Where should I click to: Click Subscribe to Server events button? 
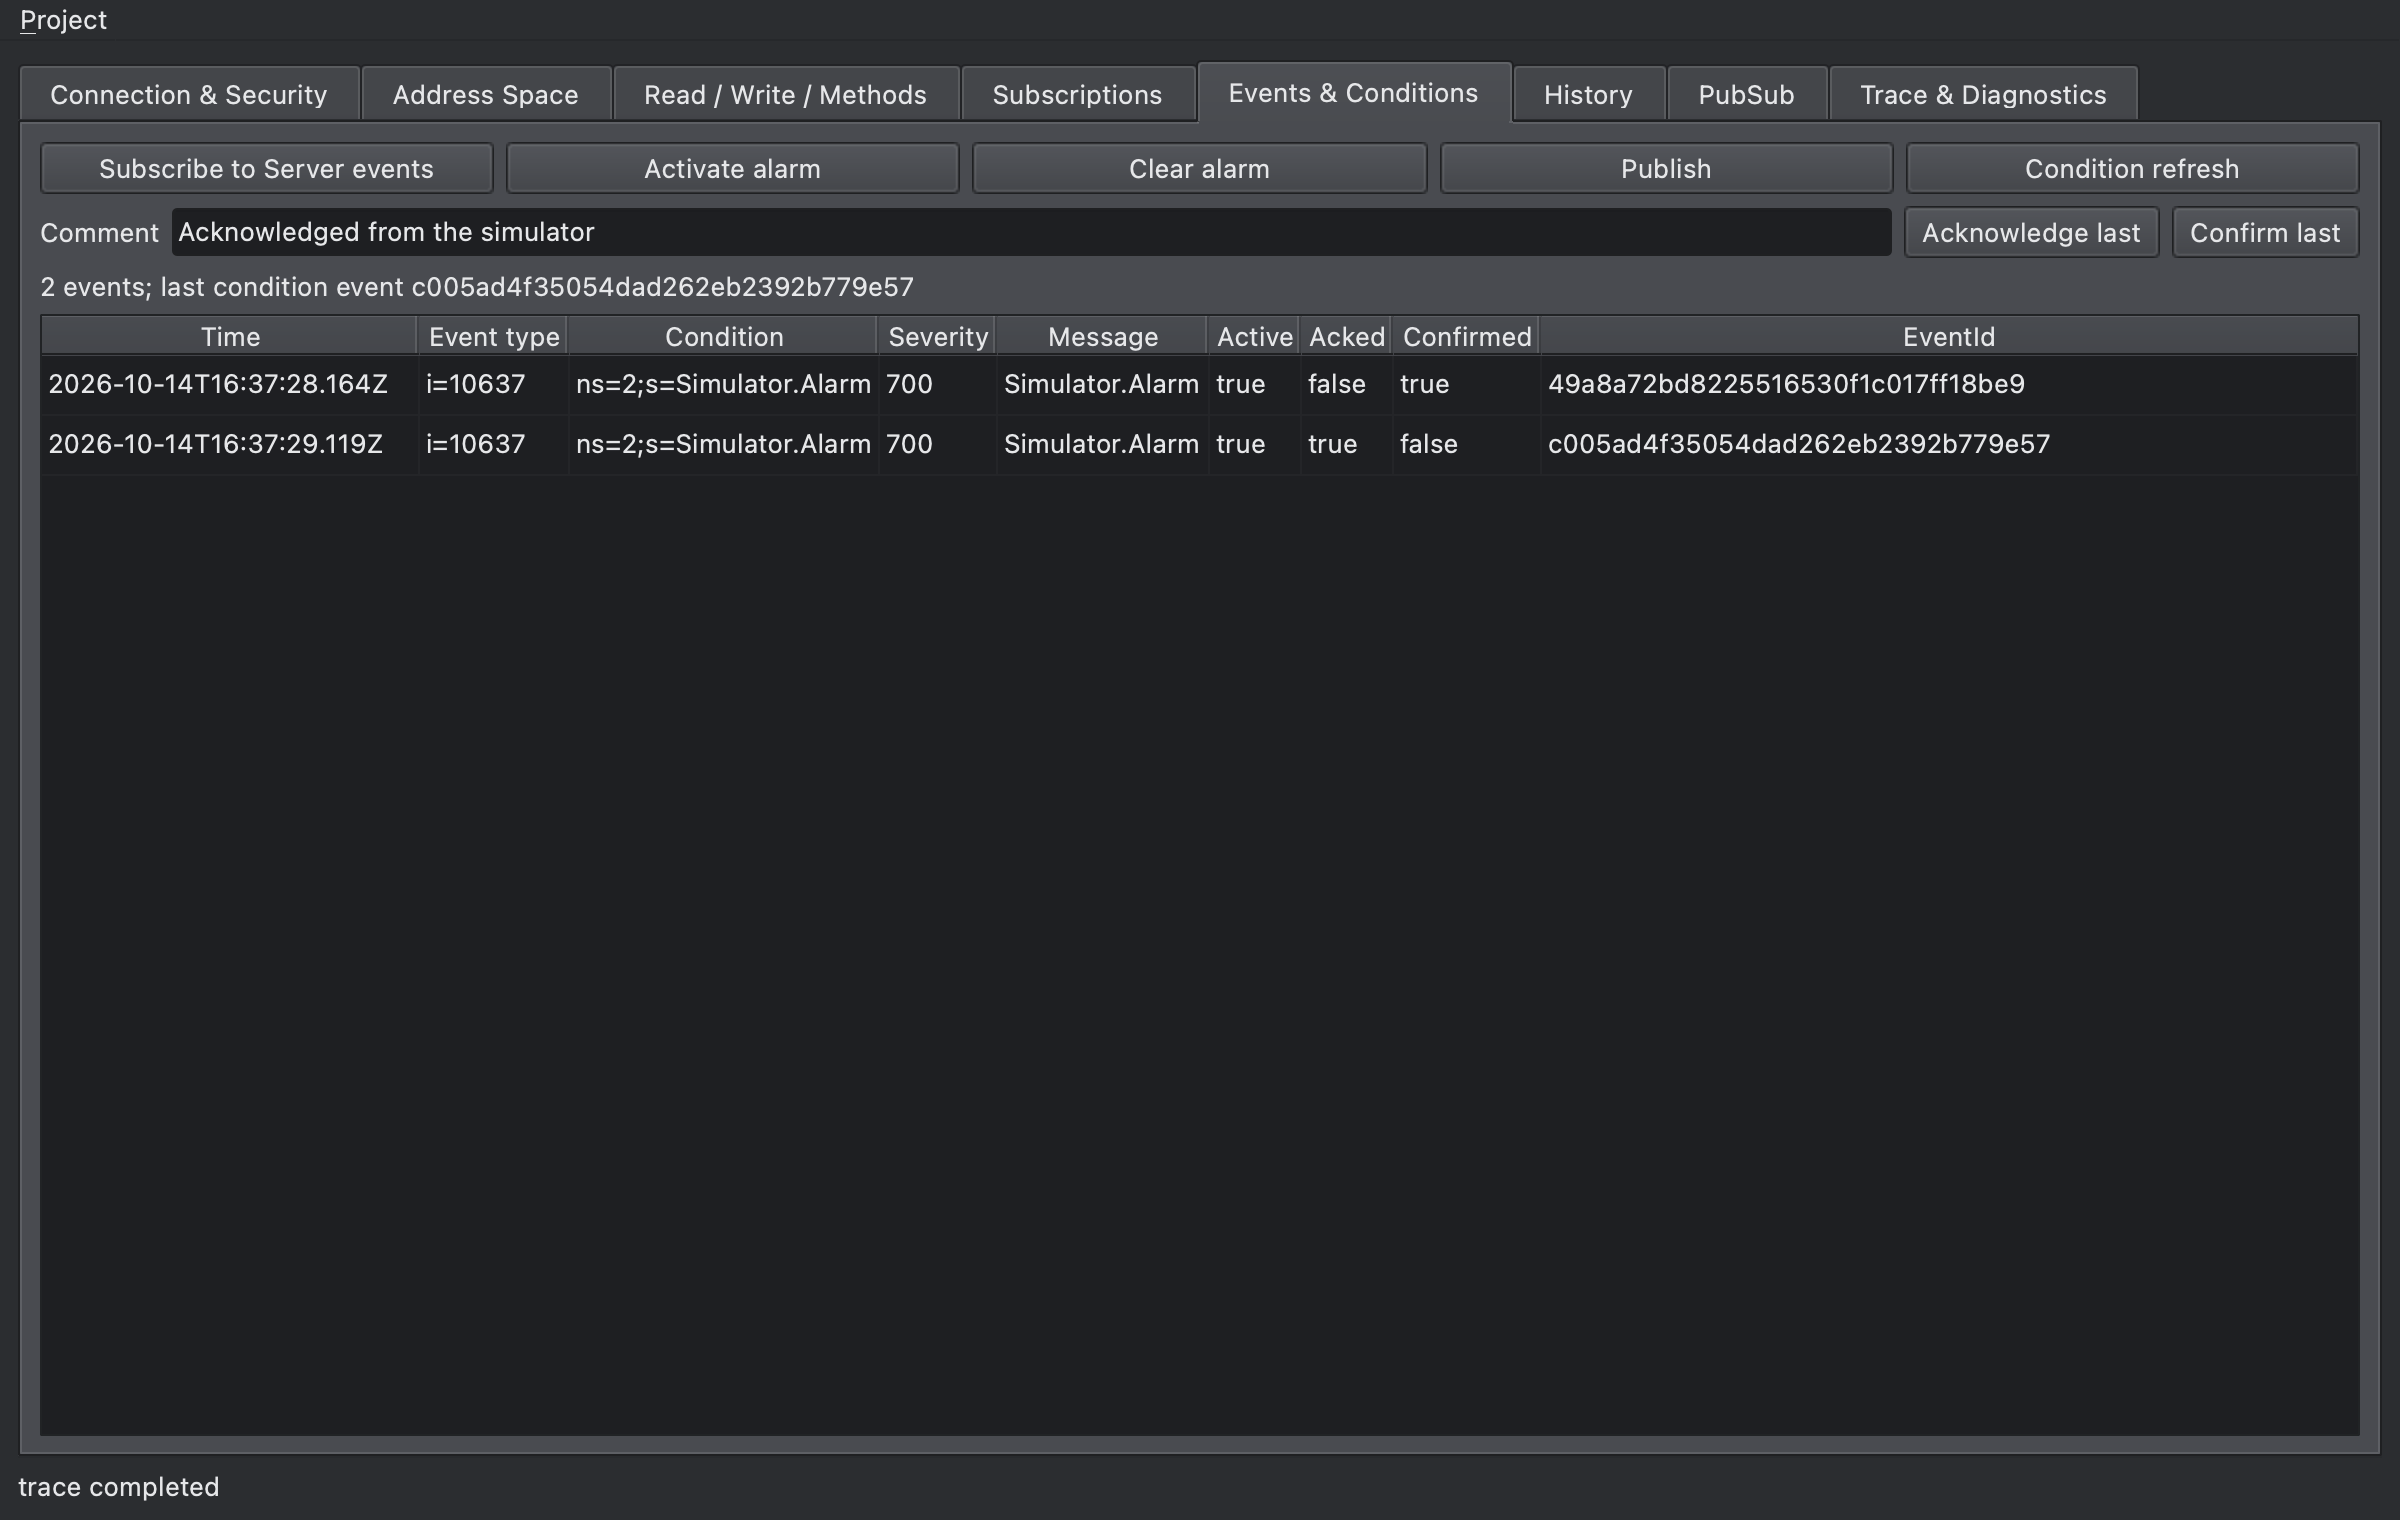click(x=266, y=169)
